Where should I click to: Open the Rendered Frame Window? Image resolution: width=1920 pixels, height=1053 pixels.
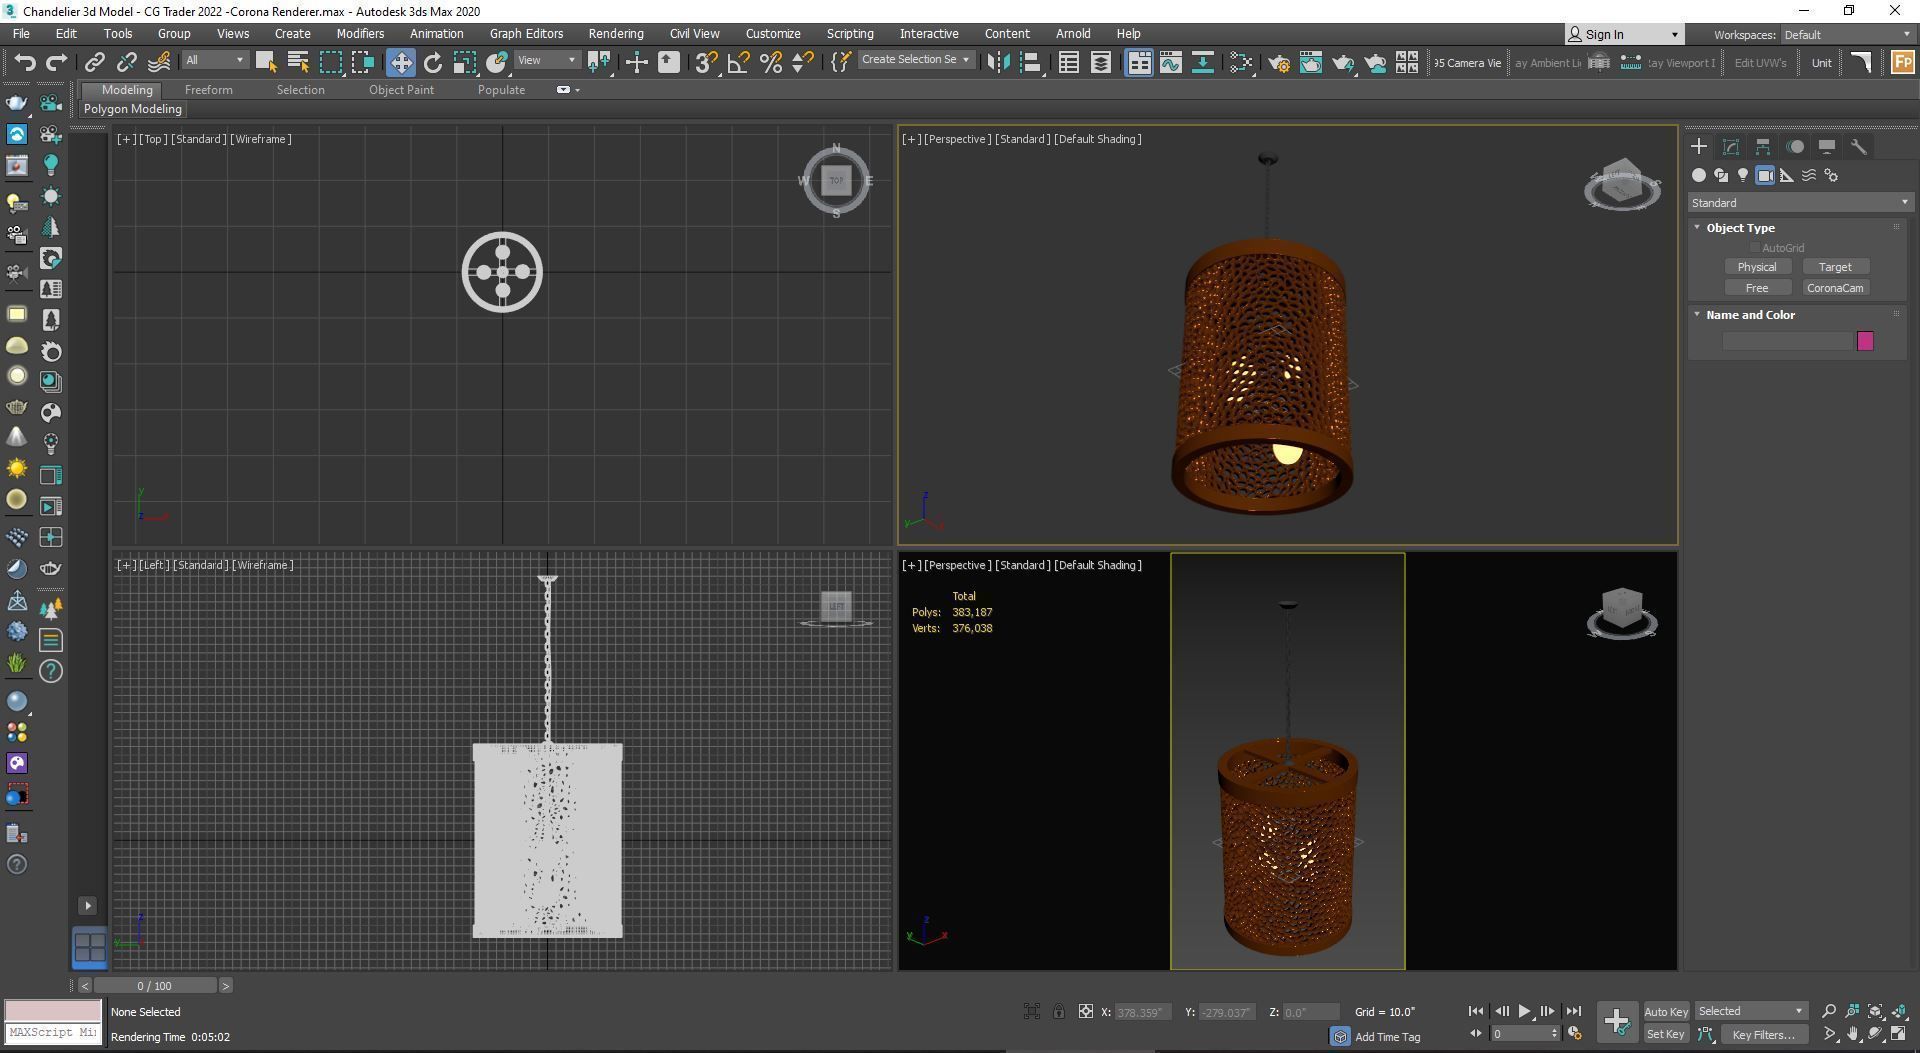pos(1311,62)
